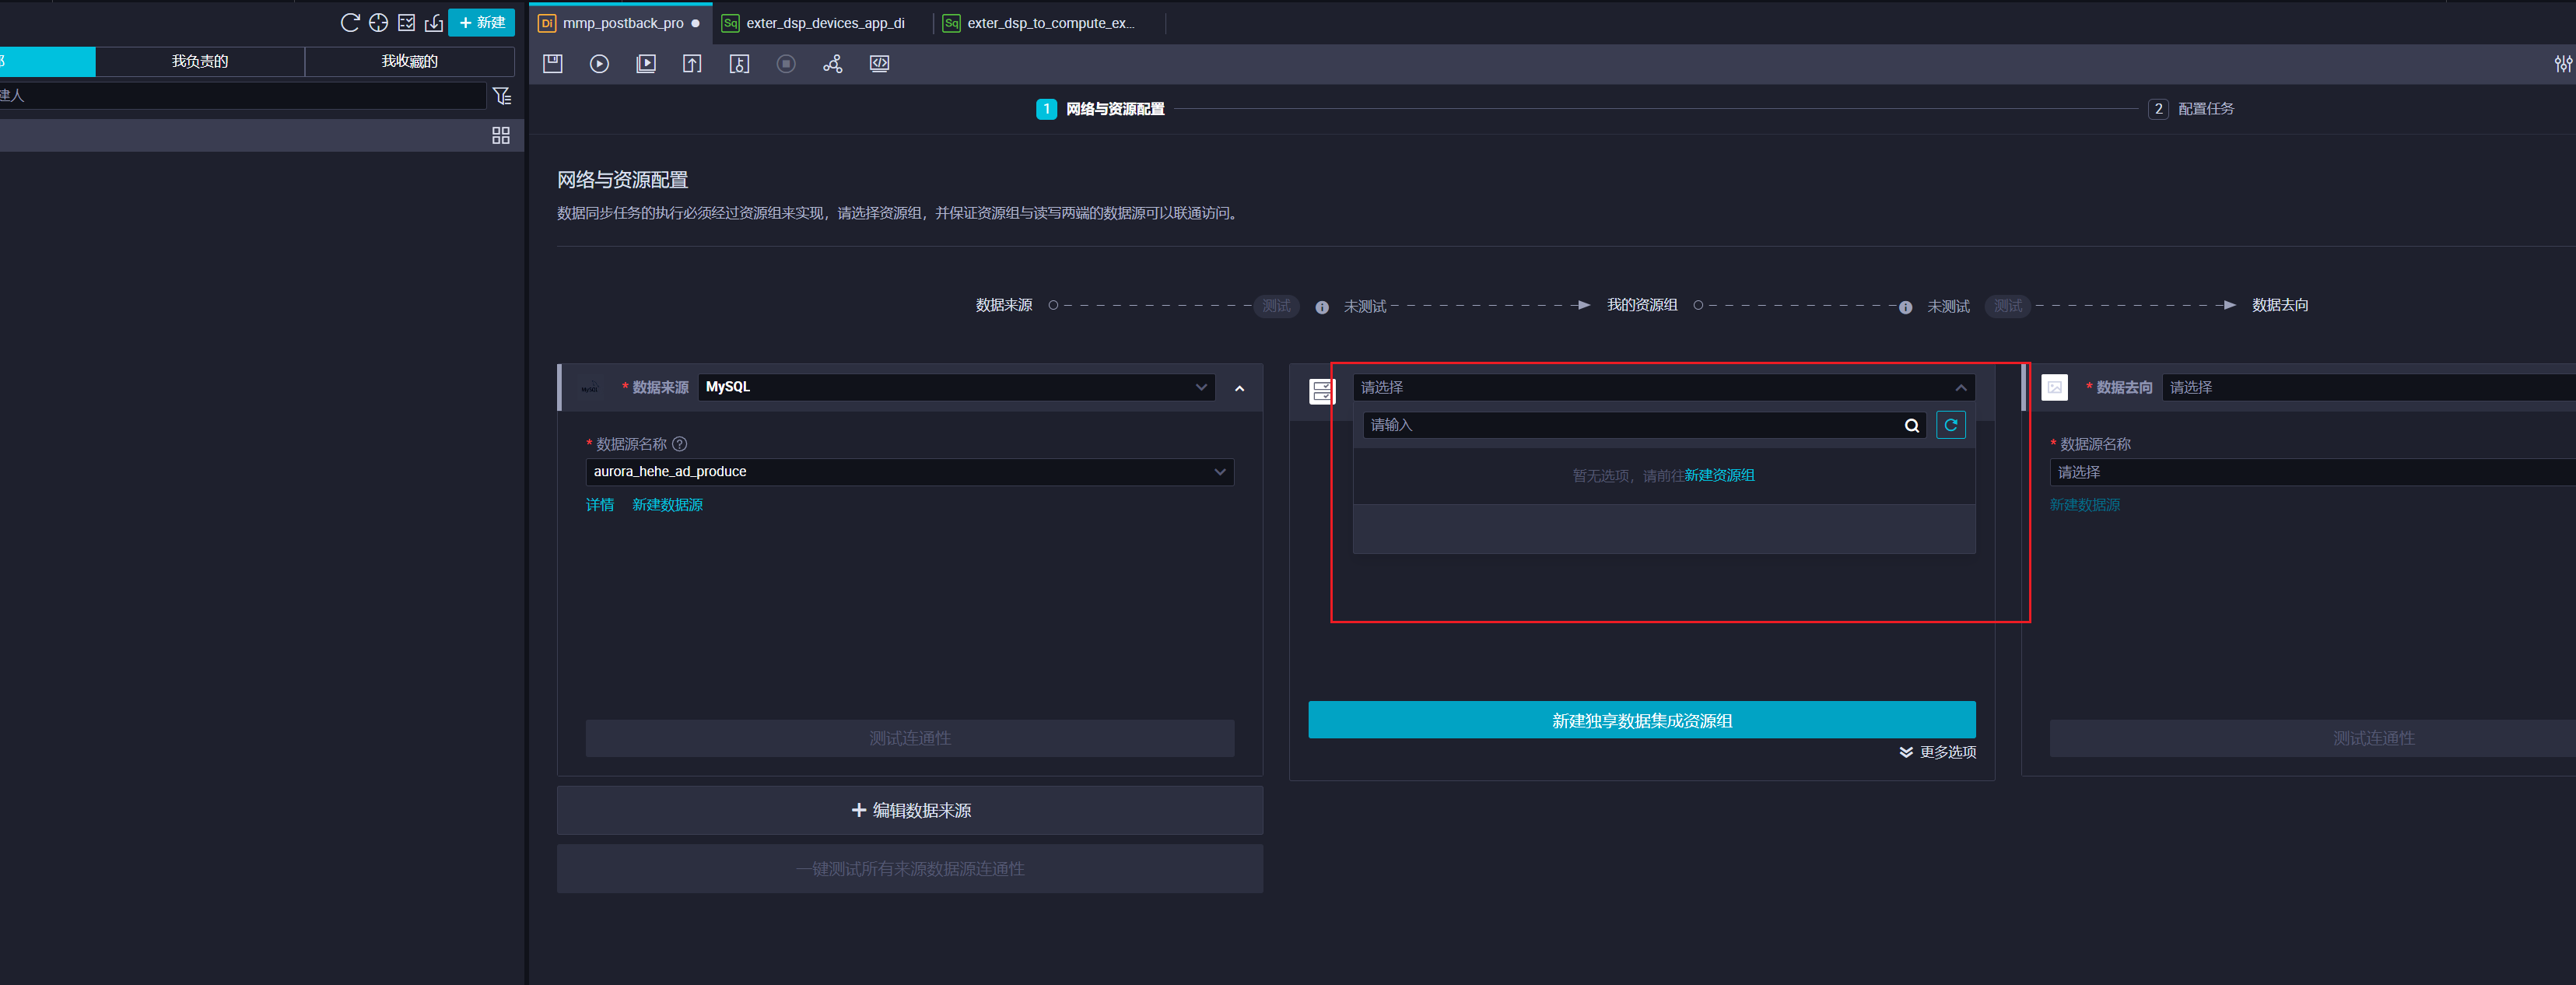This screenshot has height=985, width=2576.
Task: Click source 测试连通性 button
Action: point(910,738)
